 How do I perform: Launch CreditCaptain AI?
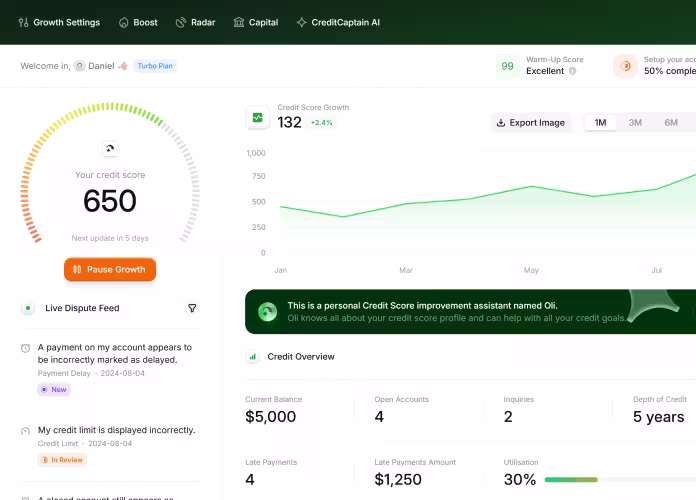[337, 22]
